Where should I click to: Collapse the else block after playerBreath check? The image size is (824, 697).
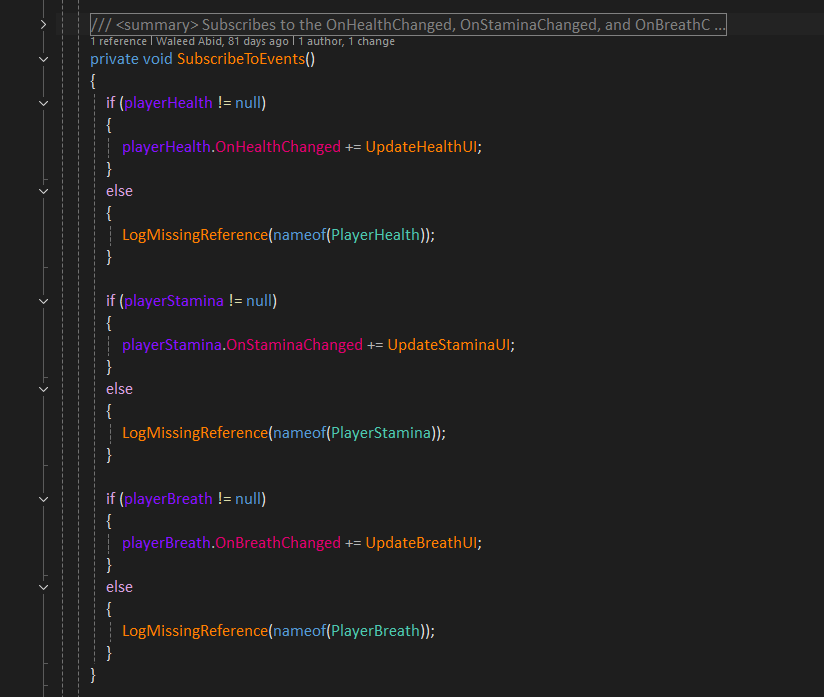click(x=42, y=587)
